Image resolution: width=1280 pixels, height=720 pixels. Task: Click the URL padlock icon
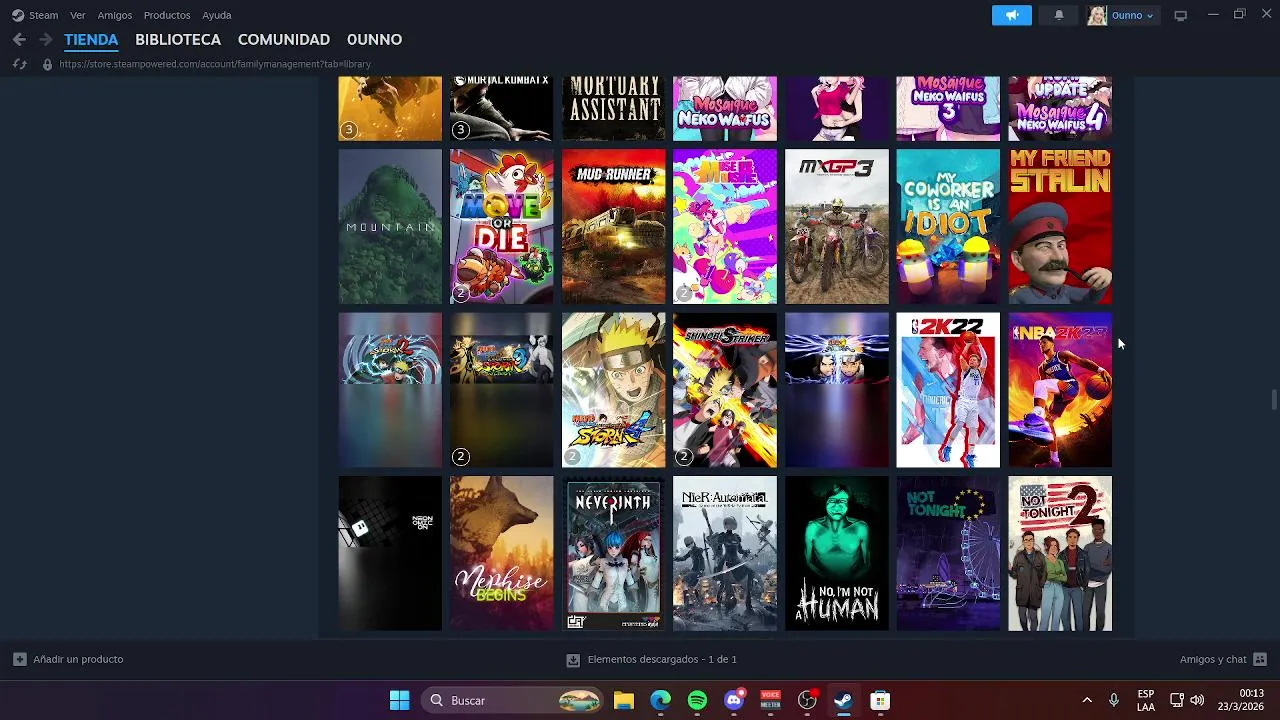(x=46, y=64)
